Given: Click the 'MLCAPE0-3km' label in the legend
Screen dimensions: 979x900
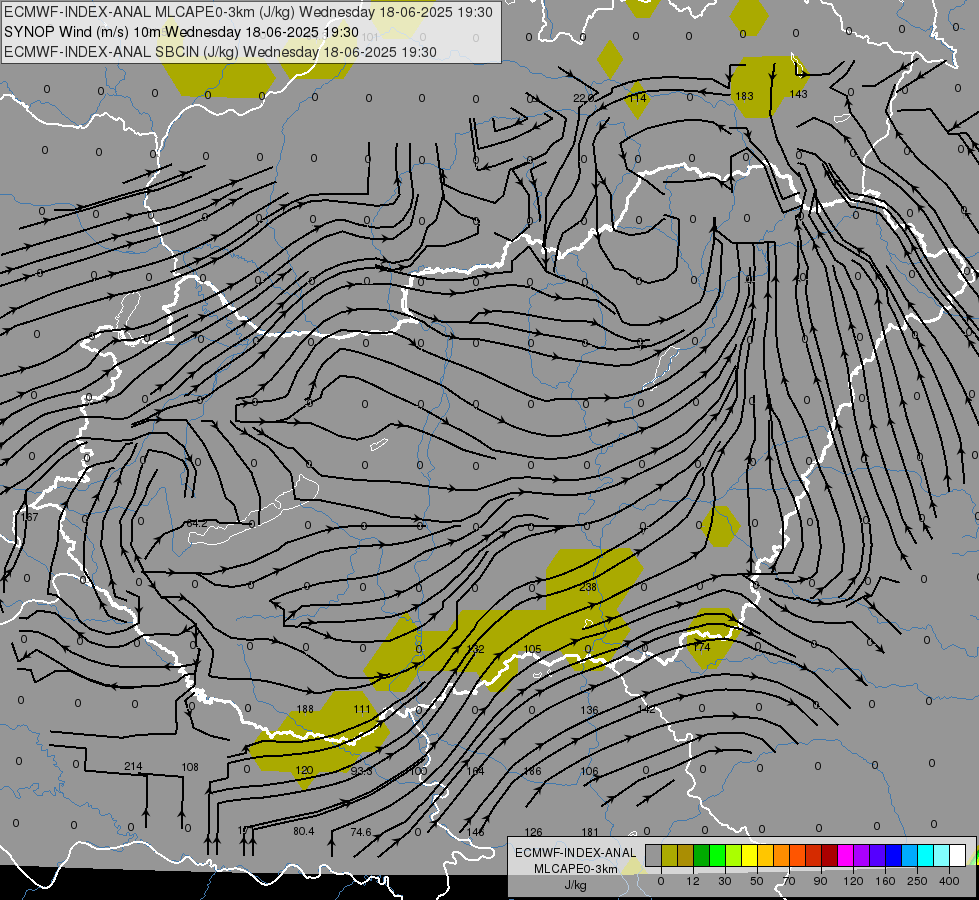Looking at the screenshot, I should coord(575,869).
